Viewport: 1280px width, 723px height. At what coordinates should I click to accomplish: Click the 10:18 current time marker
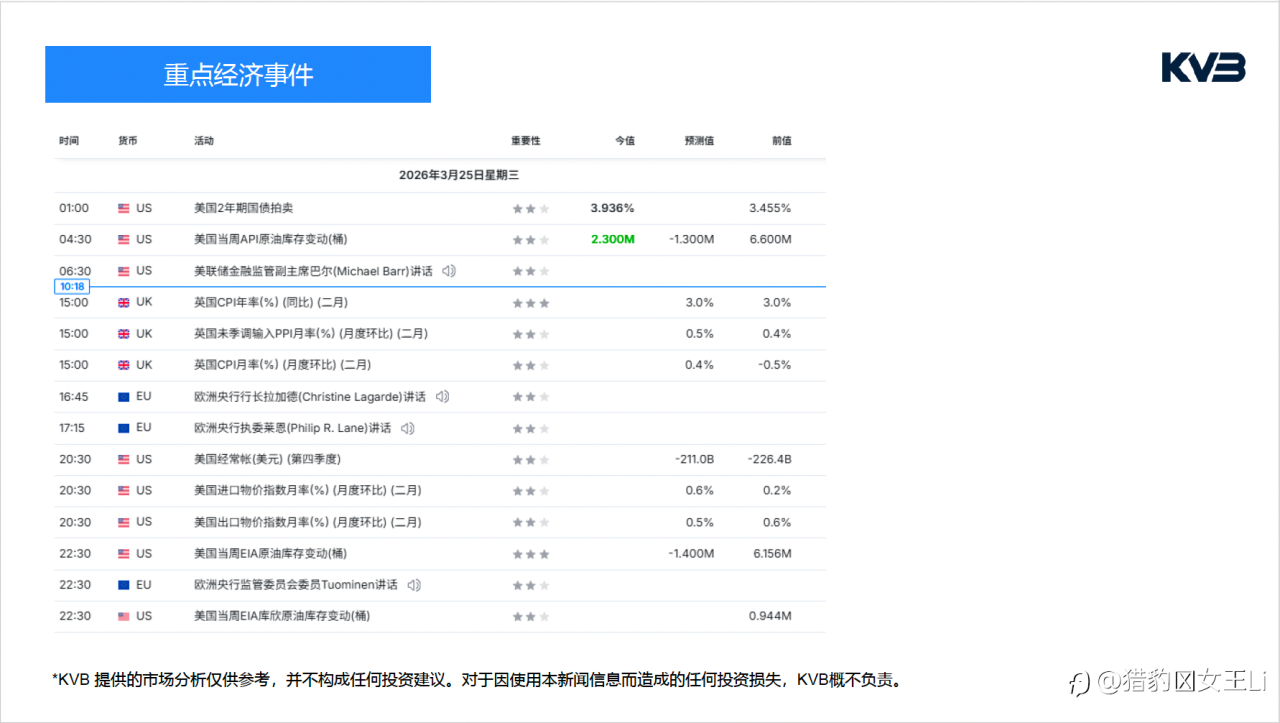pos(72,287)
